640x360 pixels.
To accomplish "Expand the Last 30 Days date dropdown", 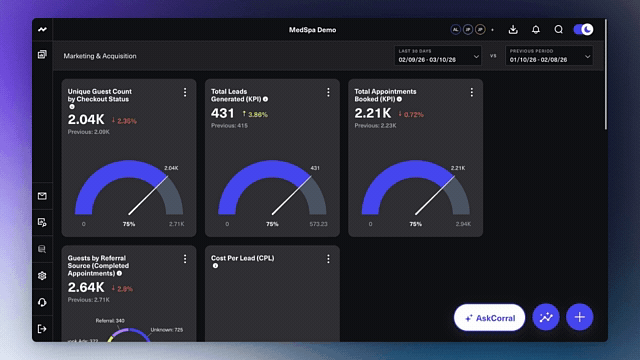I will [438, 56].
